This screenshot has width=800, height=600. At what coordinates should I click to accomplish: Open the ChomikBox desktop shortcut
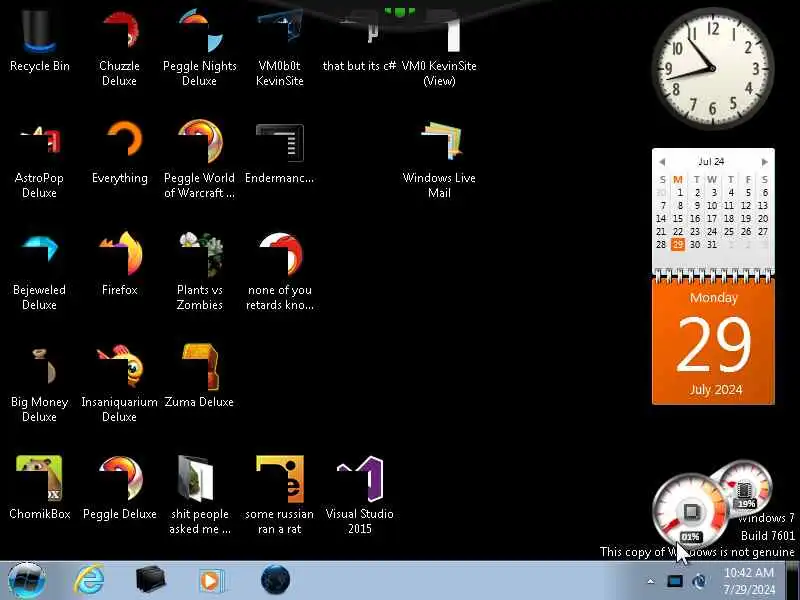pyautogui.click(x=39, y=488)
